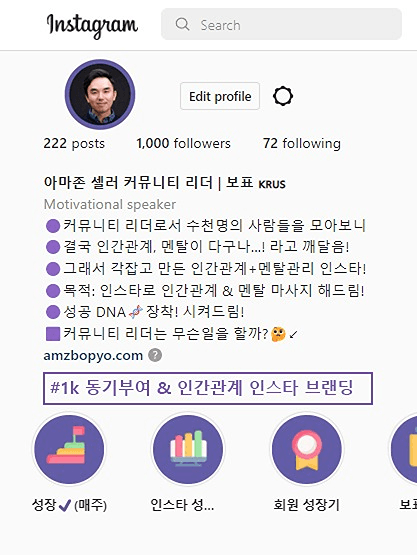This screenshot has width=417, height=555.
Task: Click the search magnifier icon
Action: (182, 24)
